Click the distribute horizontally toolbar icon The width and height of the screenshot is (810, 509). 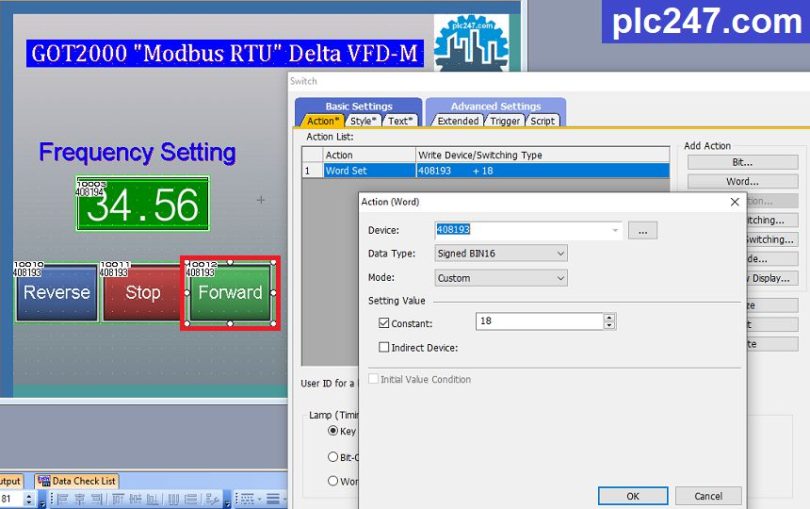coord(174,499)
